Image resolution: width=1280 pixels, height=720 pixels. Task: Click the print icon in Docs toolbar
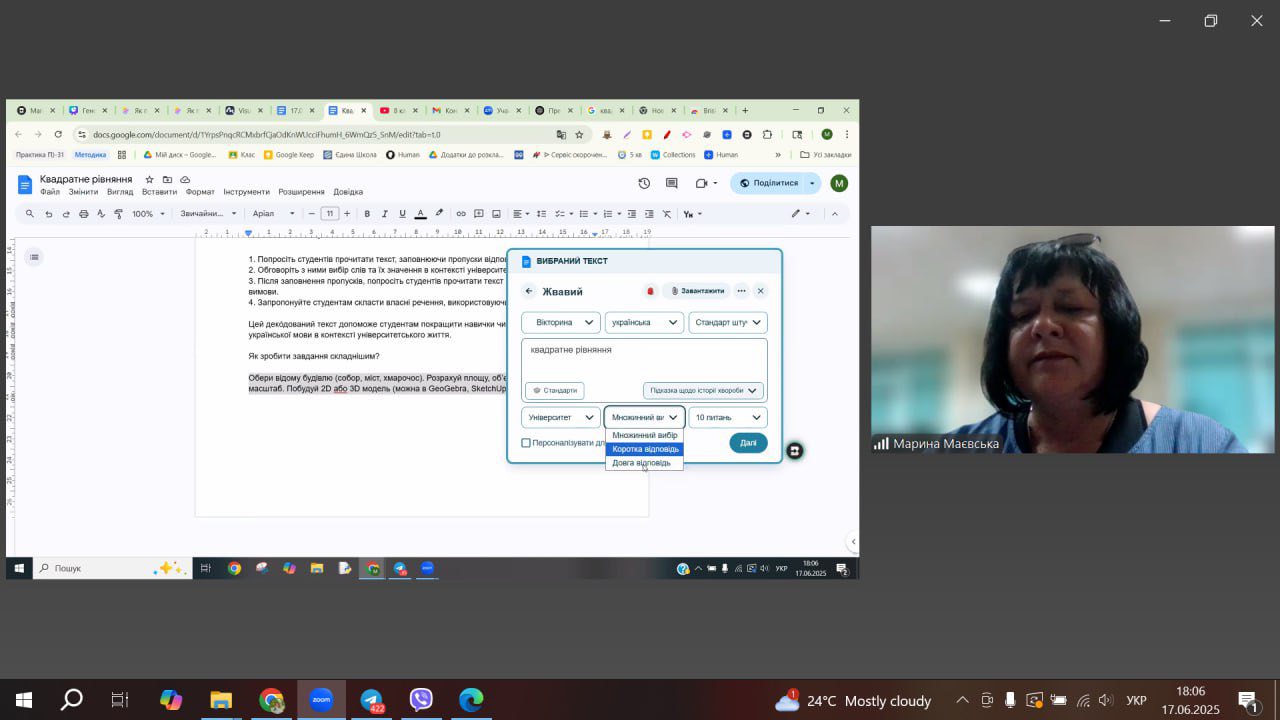pyautogui.click(x=84, y=214)
